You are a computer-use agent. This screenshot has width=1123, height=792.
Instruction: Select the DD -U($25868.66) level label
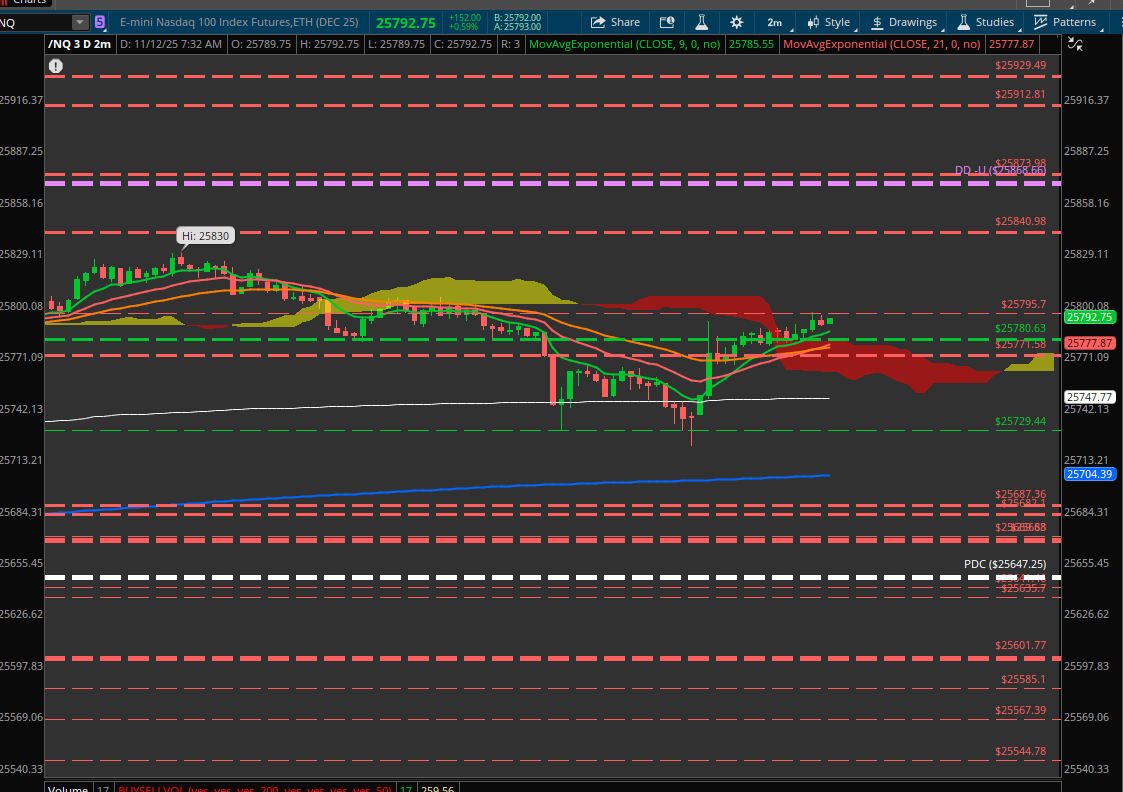[1000, 170]
